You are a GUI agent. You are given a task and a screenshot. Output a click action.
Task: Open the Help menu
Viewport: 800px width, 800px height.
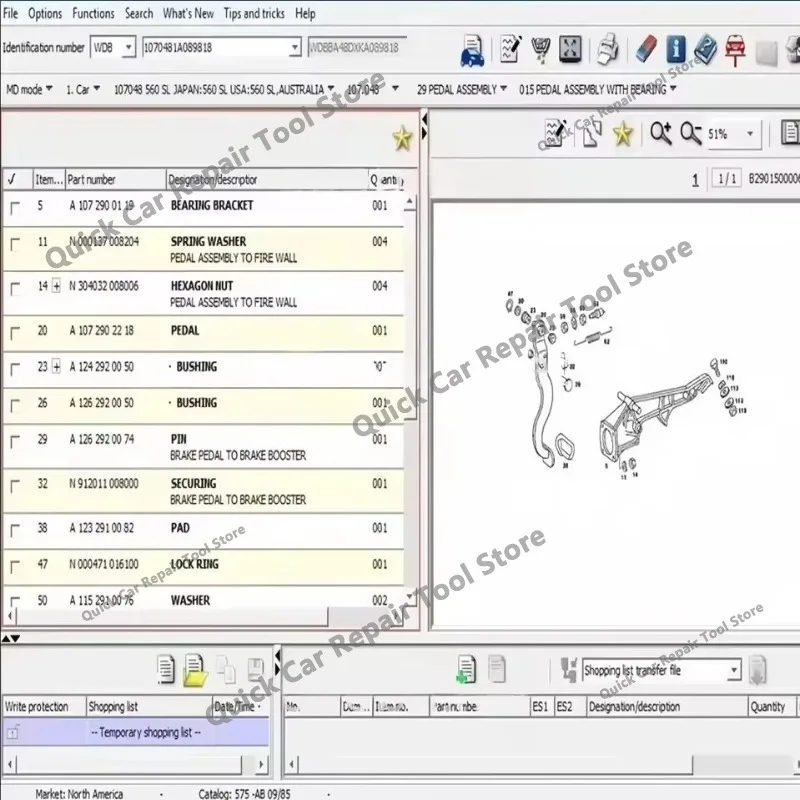[x=305, y=13]
